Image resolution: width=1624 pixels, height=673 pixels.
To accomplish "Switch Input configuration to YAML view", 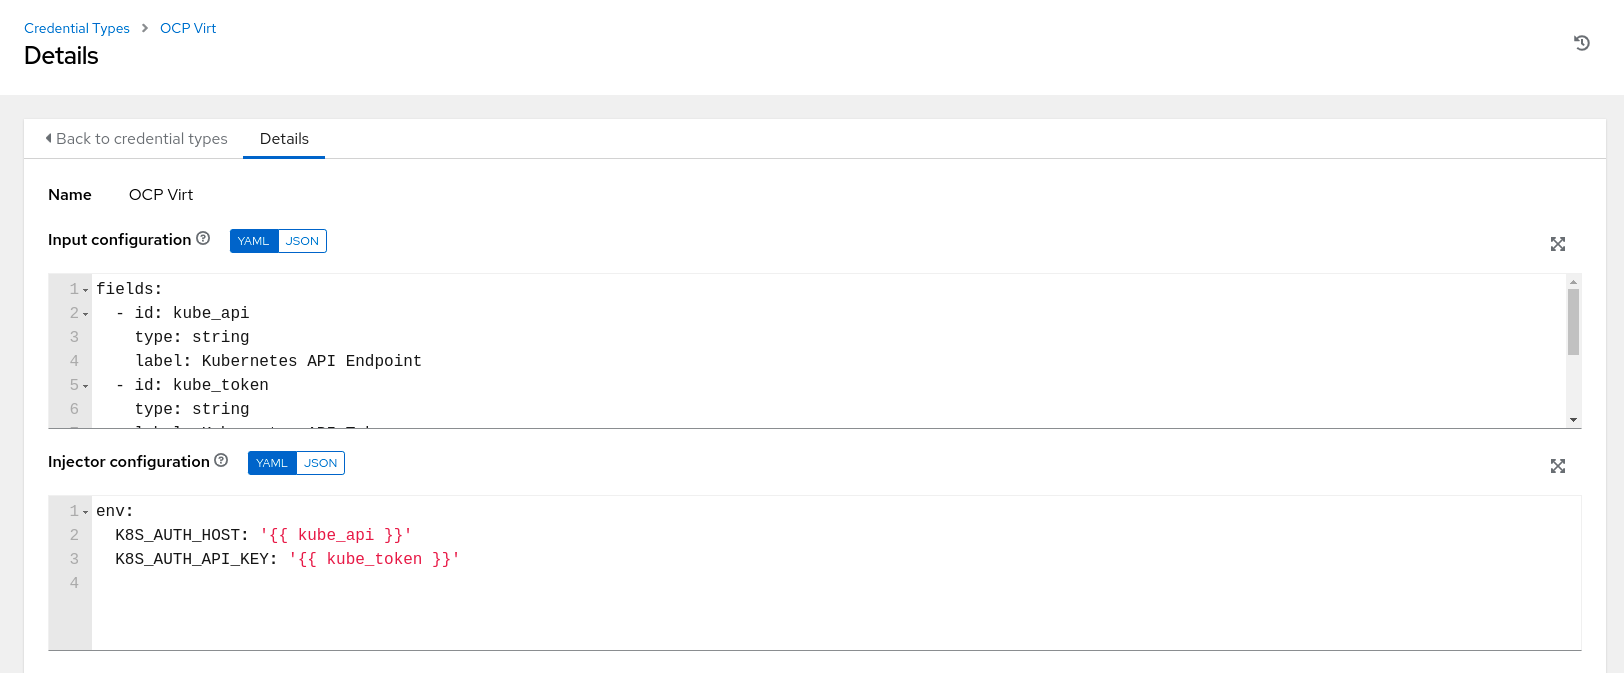I will (254, 241).
